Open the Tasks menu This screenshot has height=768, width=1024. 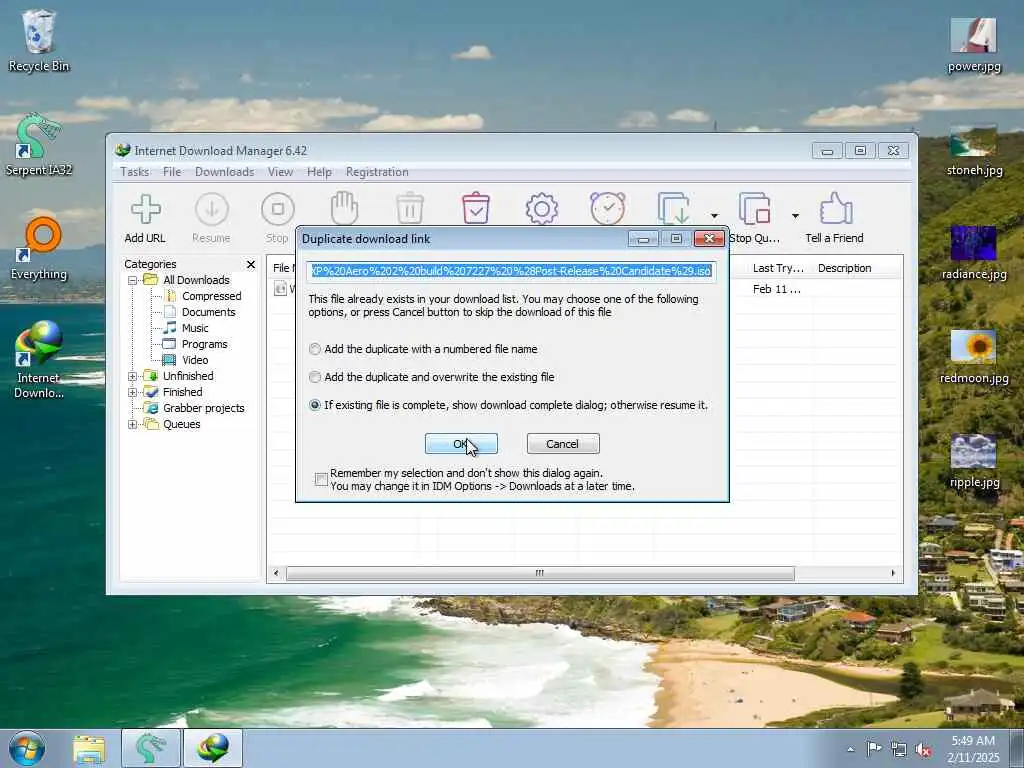coord(135,172)
